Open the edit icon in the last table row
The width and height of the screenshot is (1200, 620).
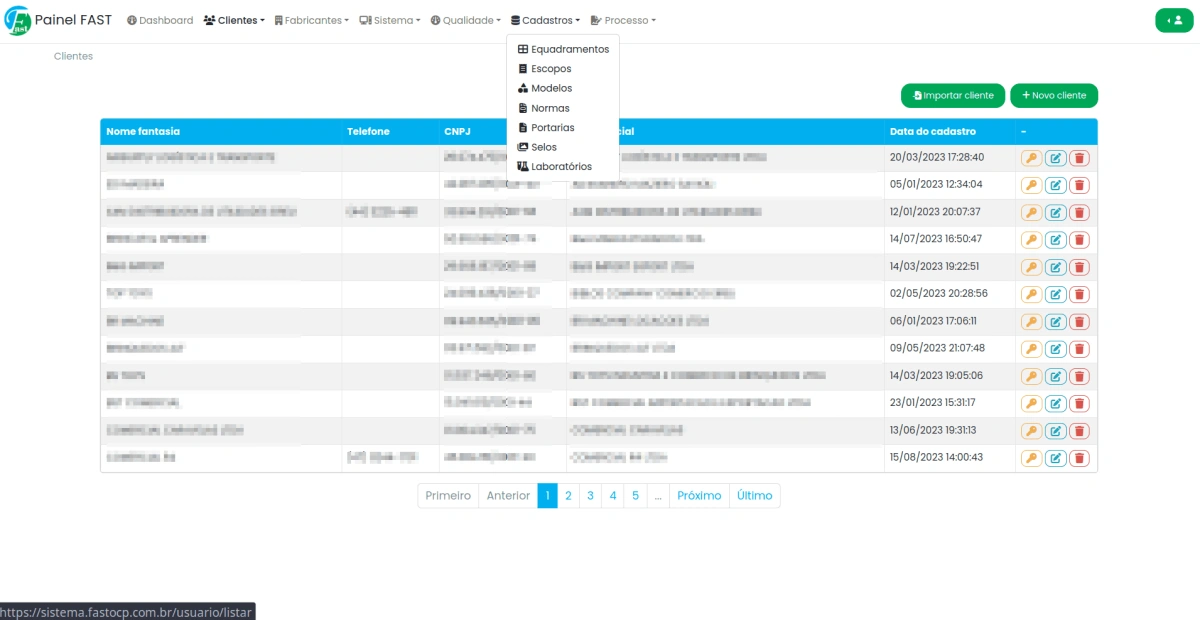click(x=1056, y=457)
